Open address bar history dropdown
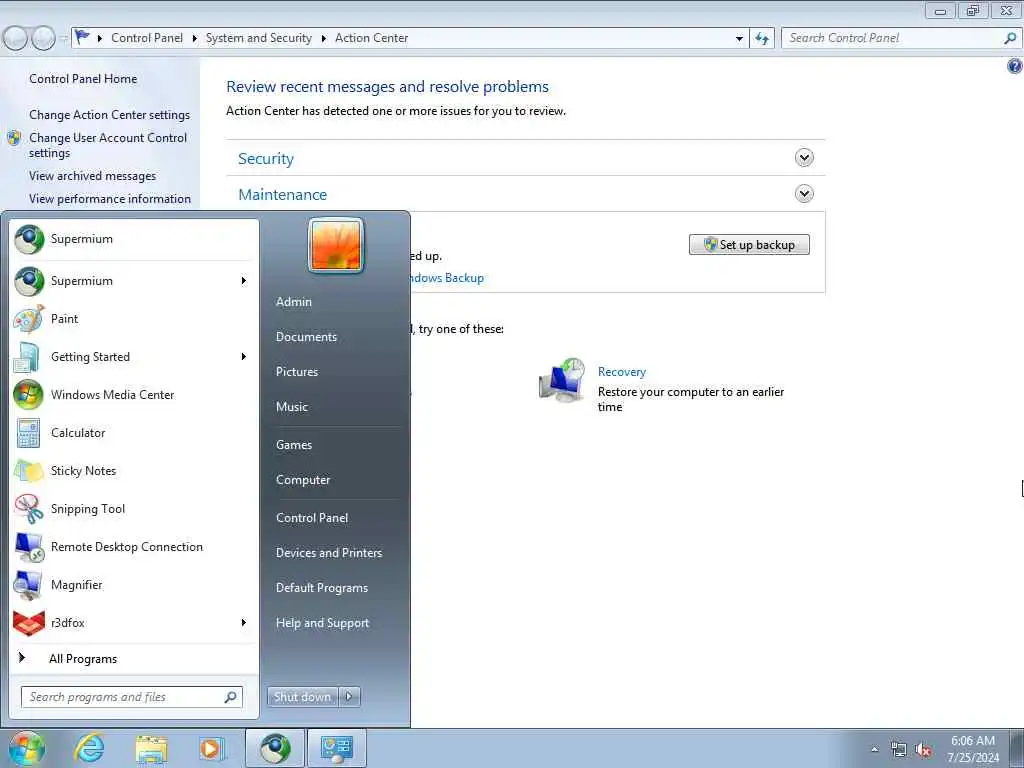1024x768 pixels. [739, 39]
